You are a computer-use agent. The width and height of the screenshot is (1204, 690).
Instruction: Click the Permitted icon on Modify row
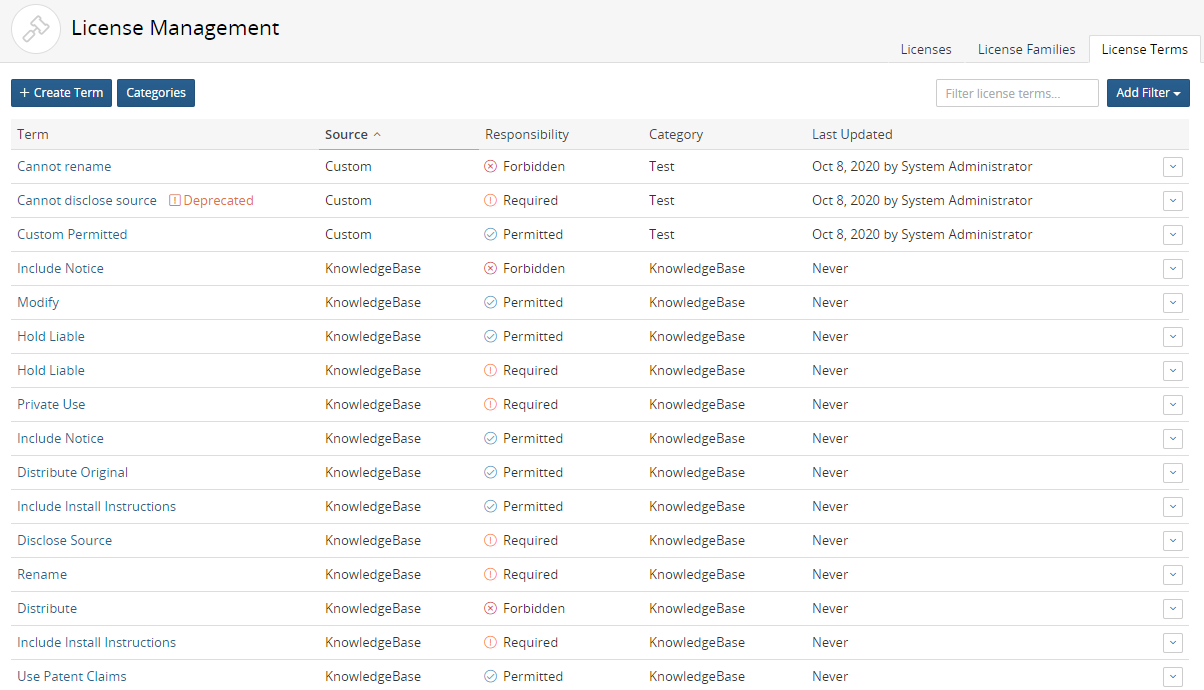490,302
